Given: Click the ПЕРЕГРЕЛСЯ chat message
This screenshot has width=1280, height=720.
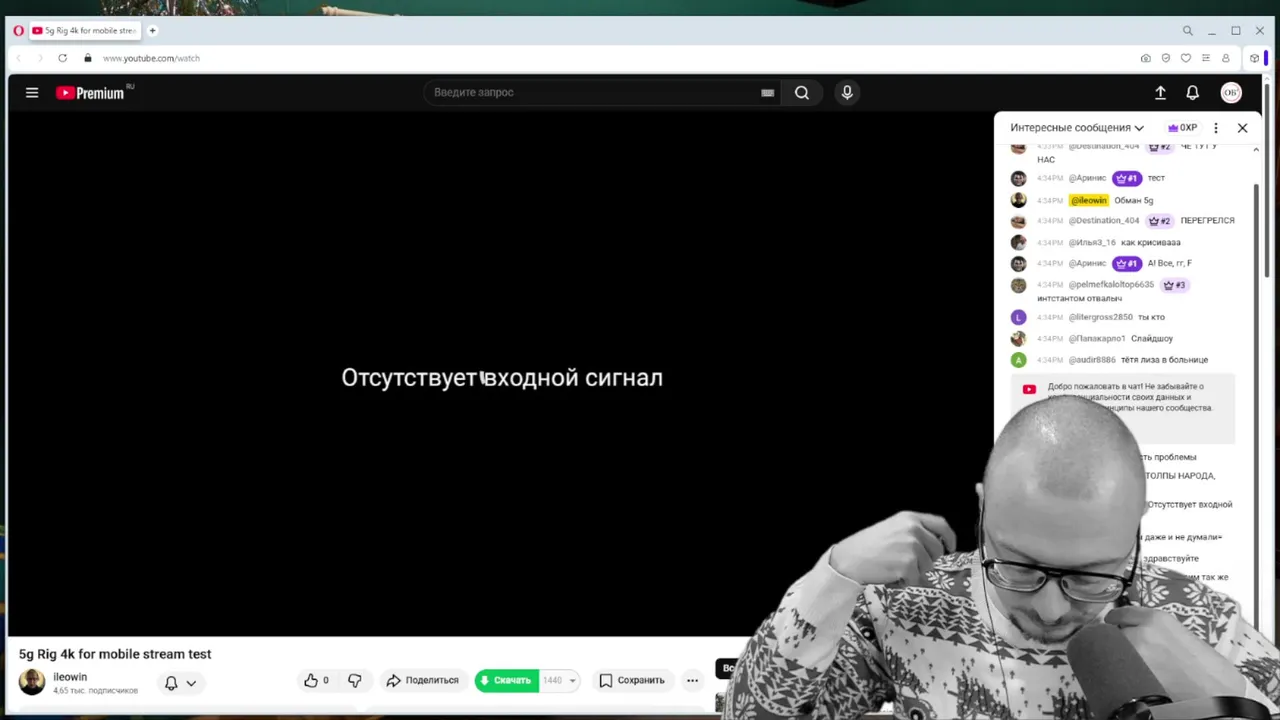Looking at the screenshot, I should coord(1207,220).
